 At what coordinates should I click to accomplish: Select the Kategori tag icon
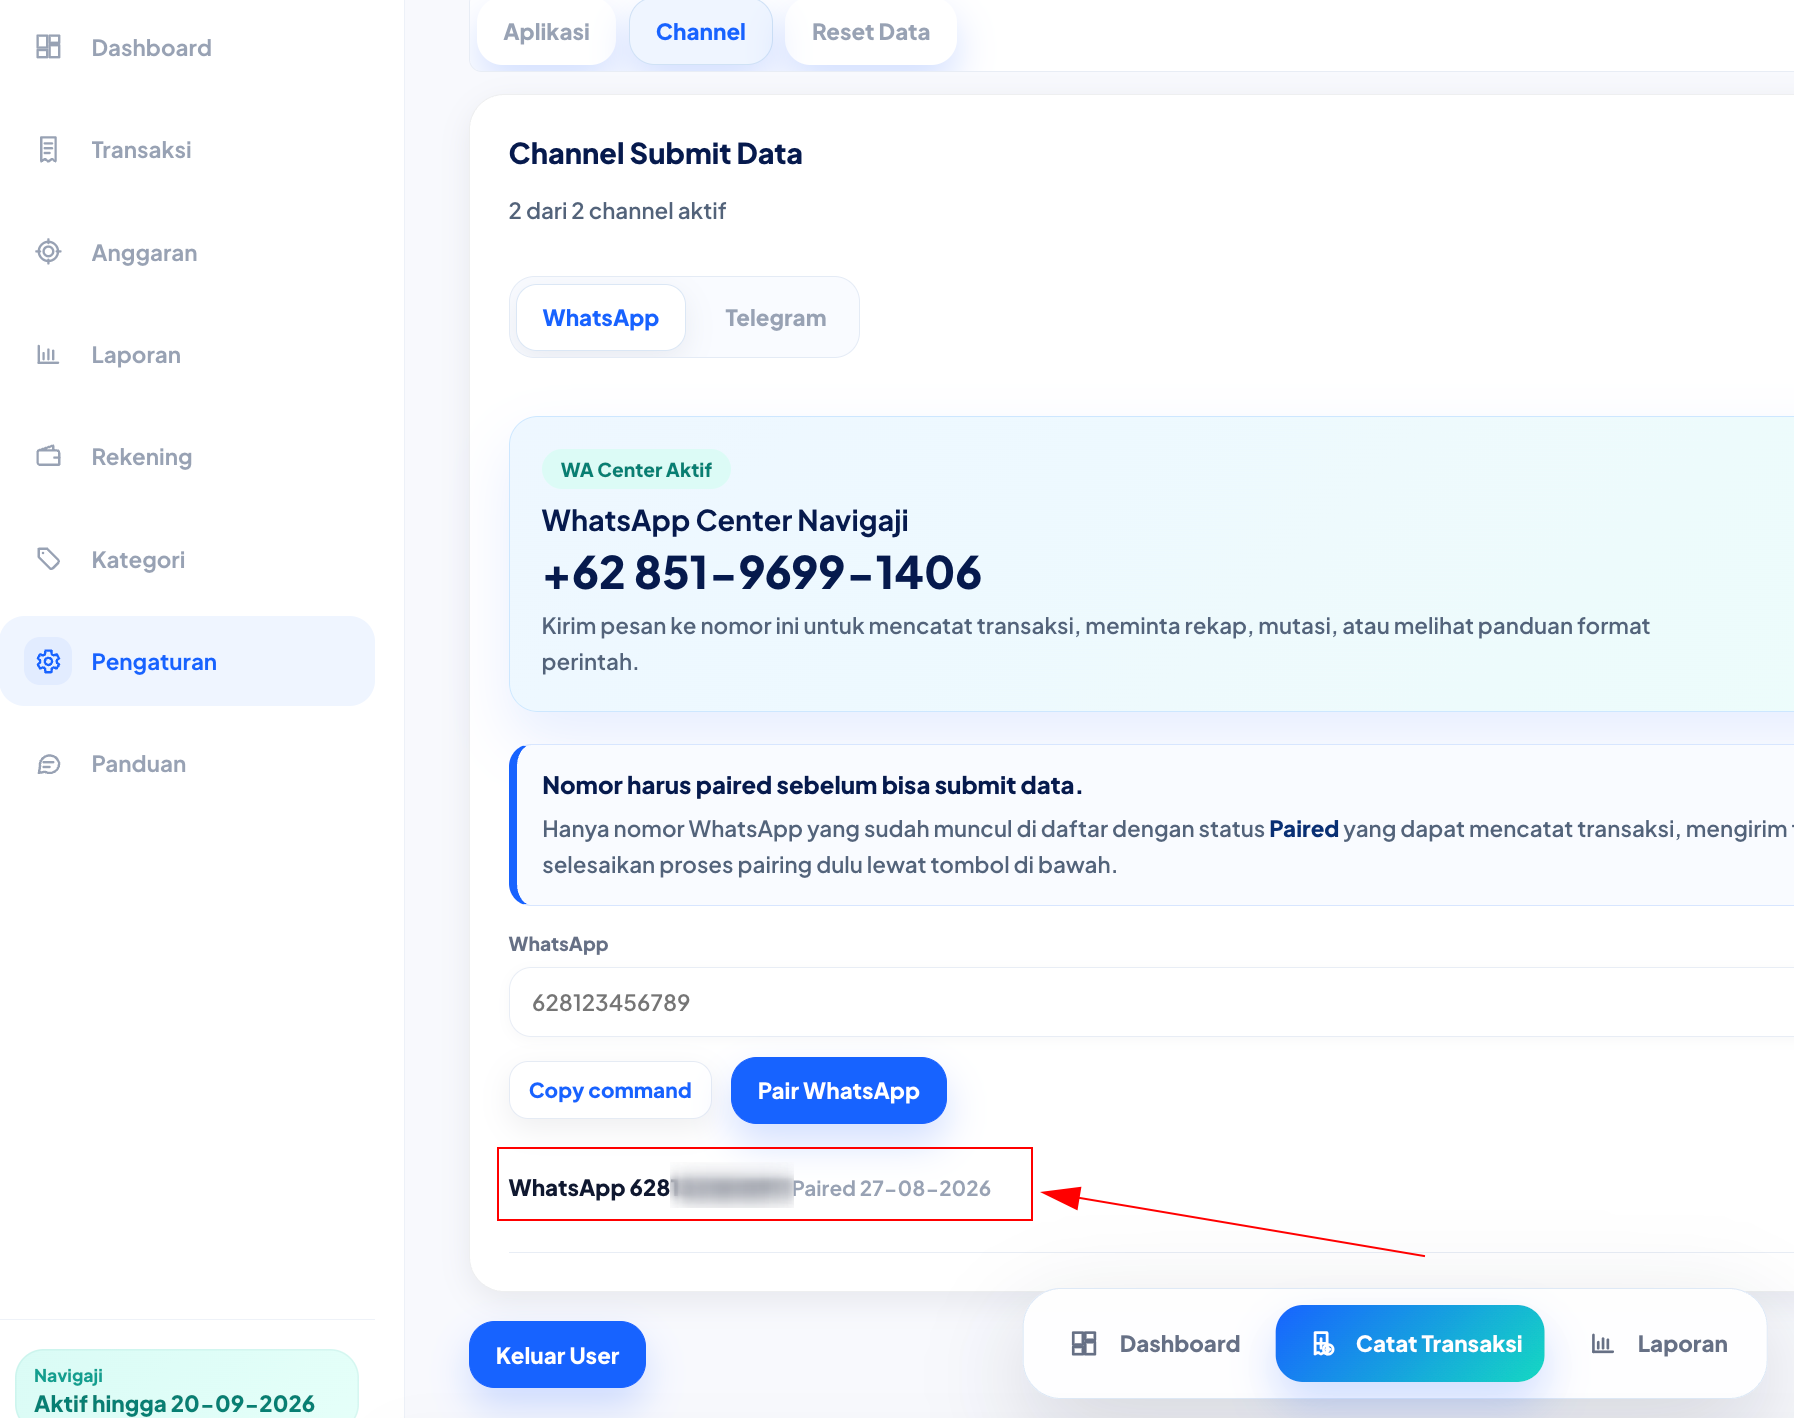pyautogui.click(x=48, y=559)
